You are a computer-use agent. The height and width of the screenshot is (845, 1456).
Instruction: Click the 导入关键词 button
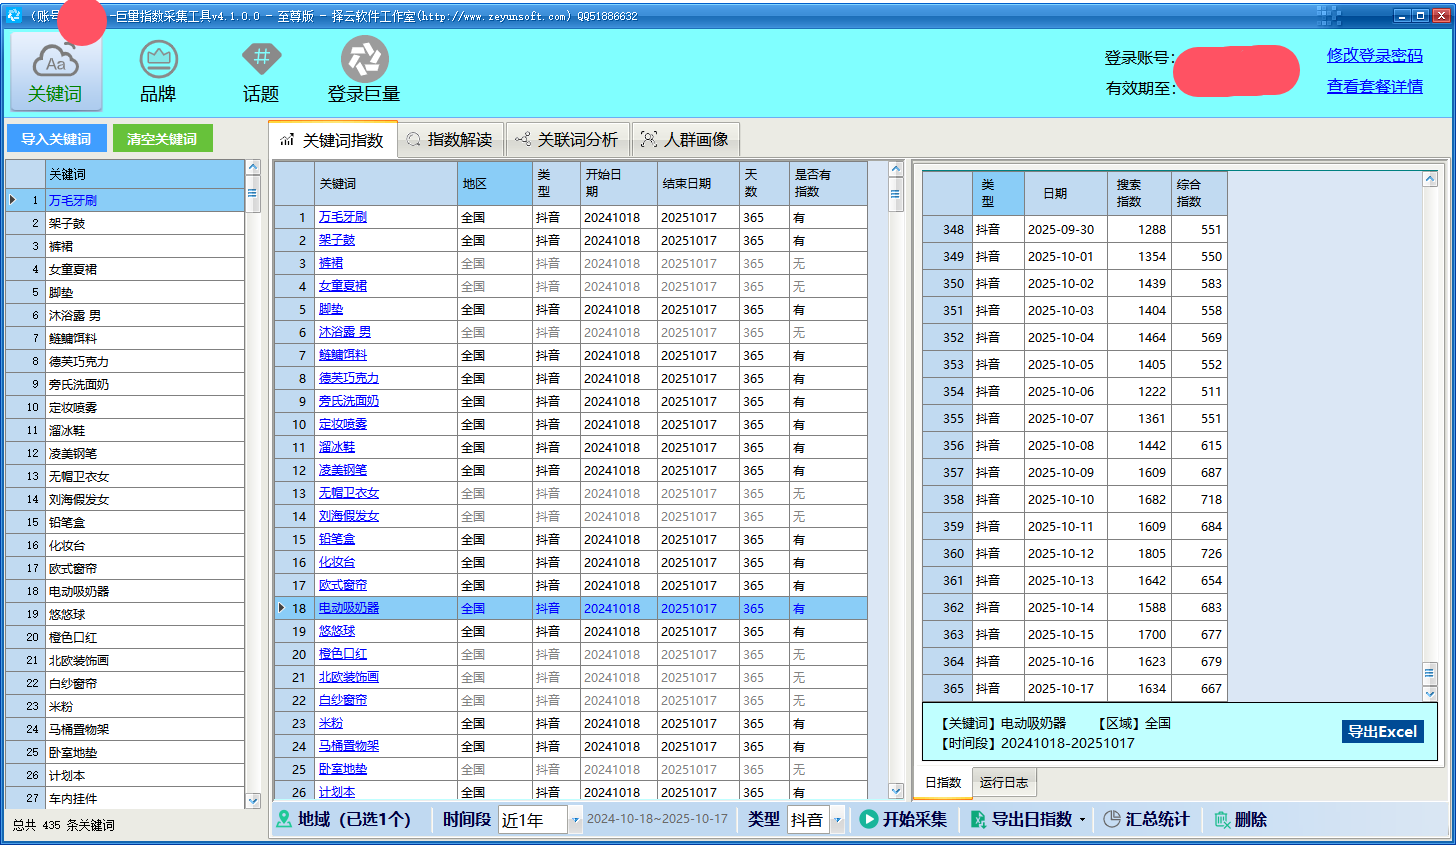click(x=56, y=139)
